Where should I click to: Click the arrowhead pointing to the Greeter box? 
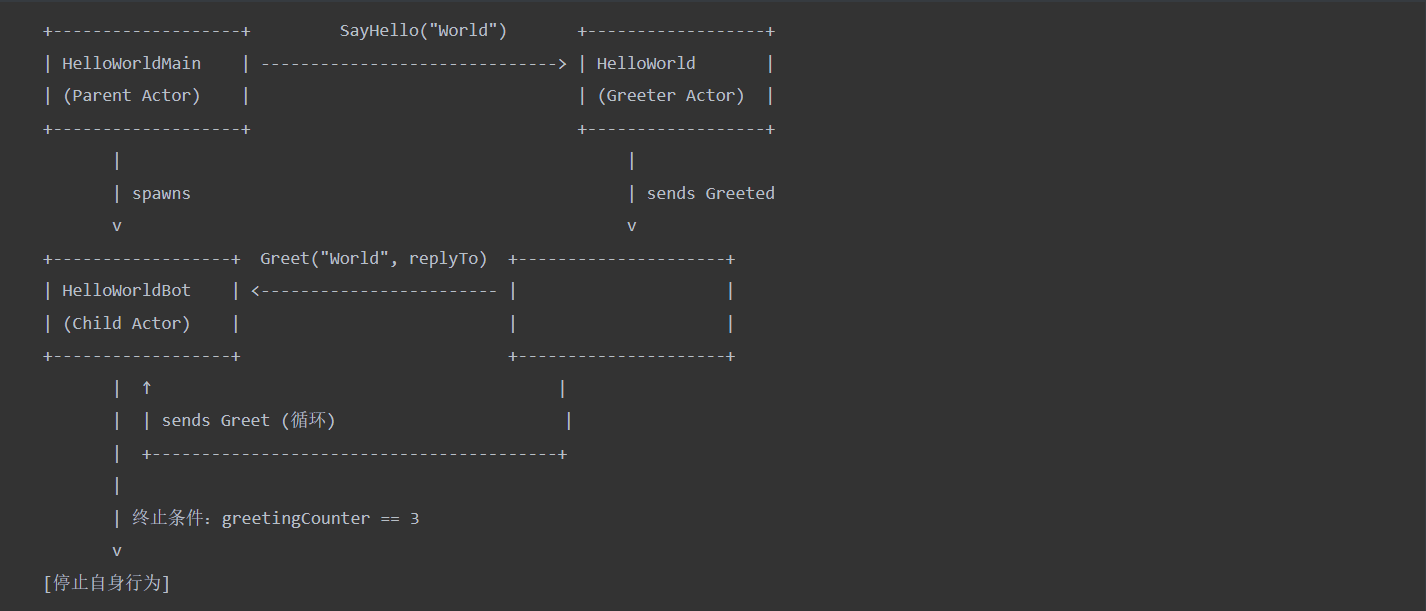(561, 64)
